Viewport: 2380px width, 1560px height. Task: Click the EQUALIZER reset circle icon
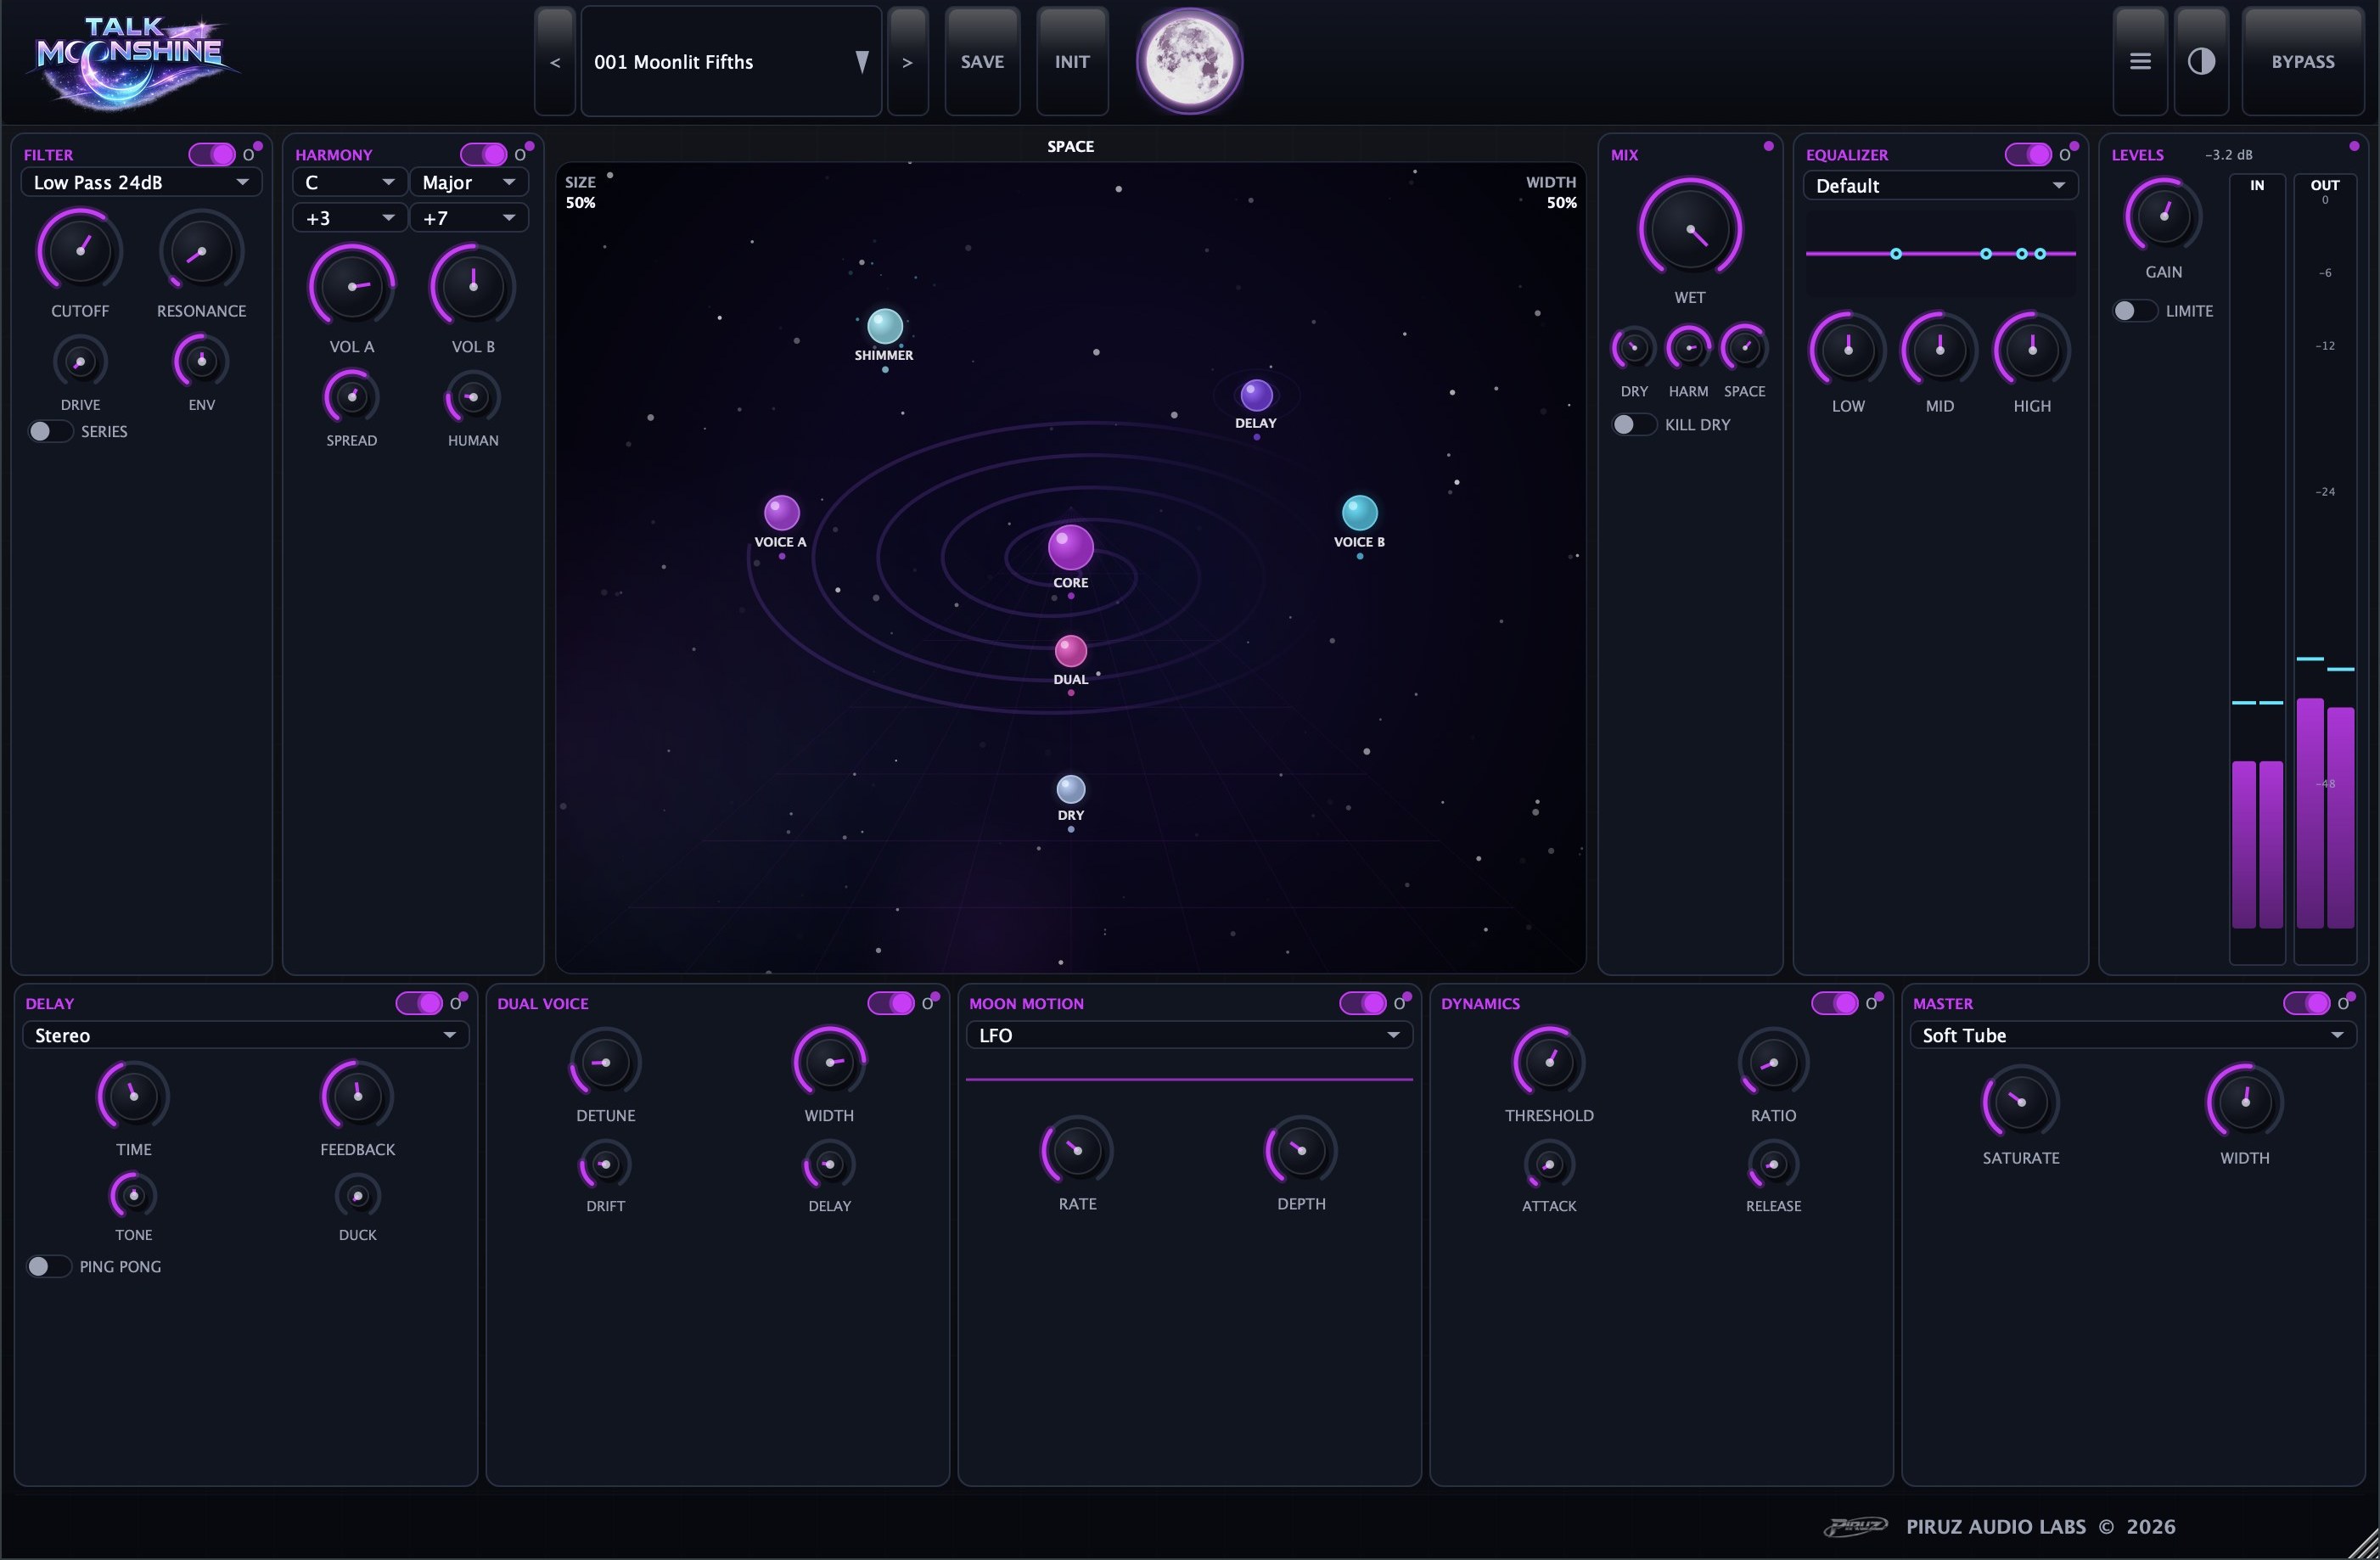pos(2065,155)
